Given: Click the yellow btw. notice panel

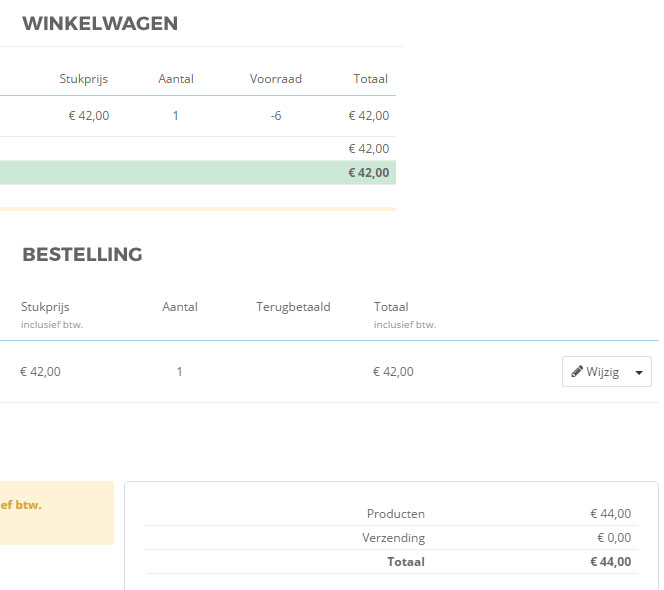Looking at the screenshot, I should (x=56, y=513).
